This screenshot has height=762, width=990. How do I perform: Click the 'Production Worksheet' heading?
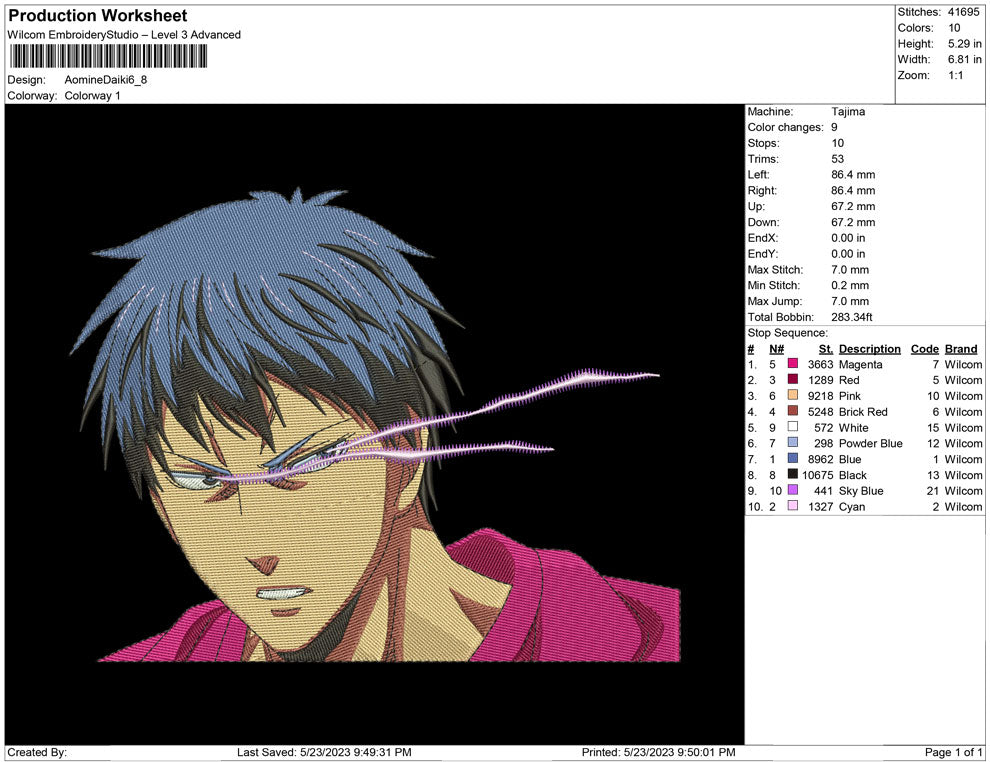(x=98, y=16)
